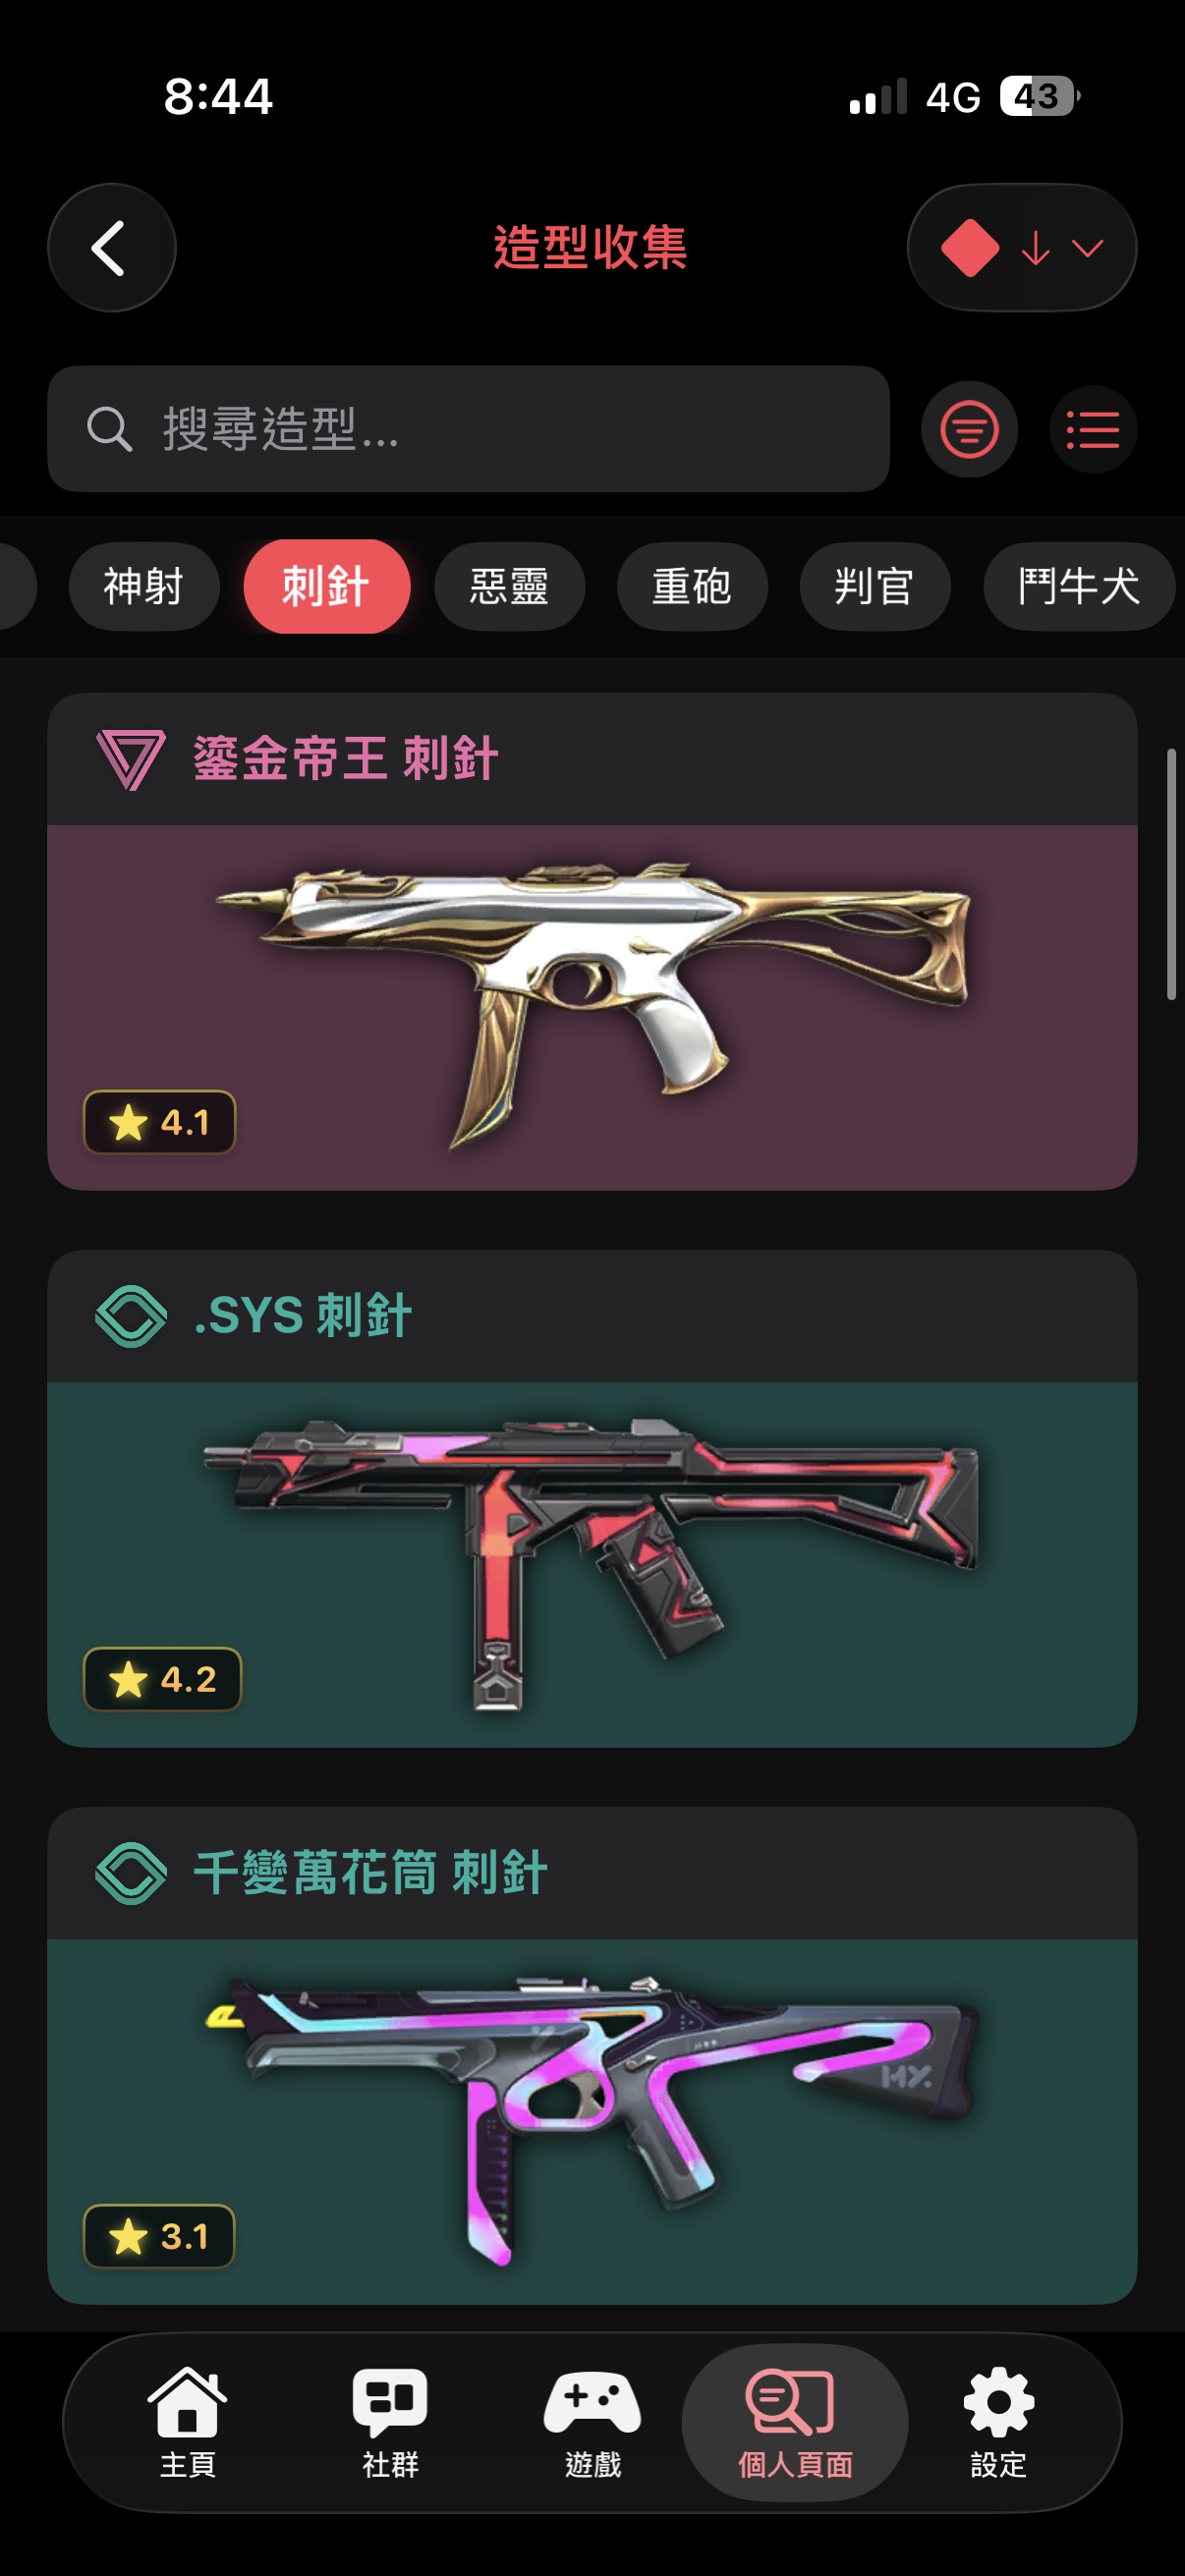Toggle sort direction arrow in dropdown

click(1035, 247)
